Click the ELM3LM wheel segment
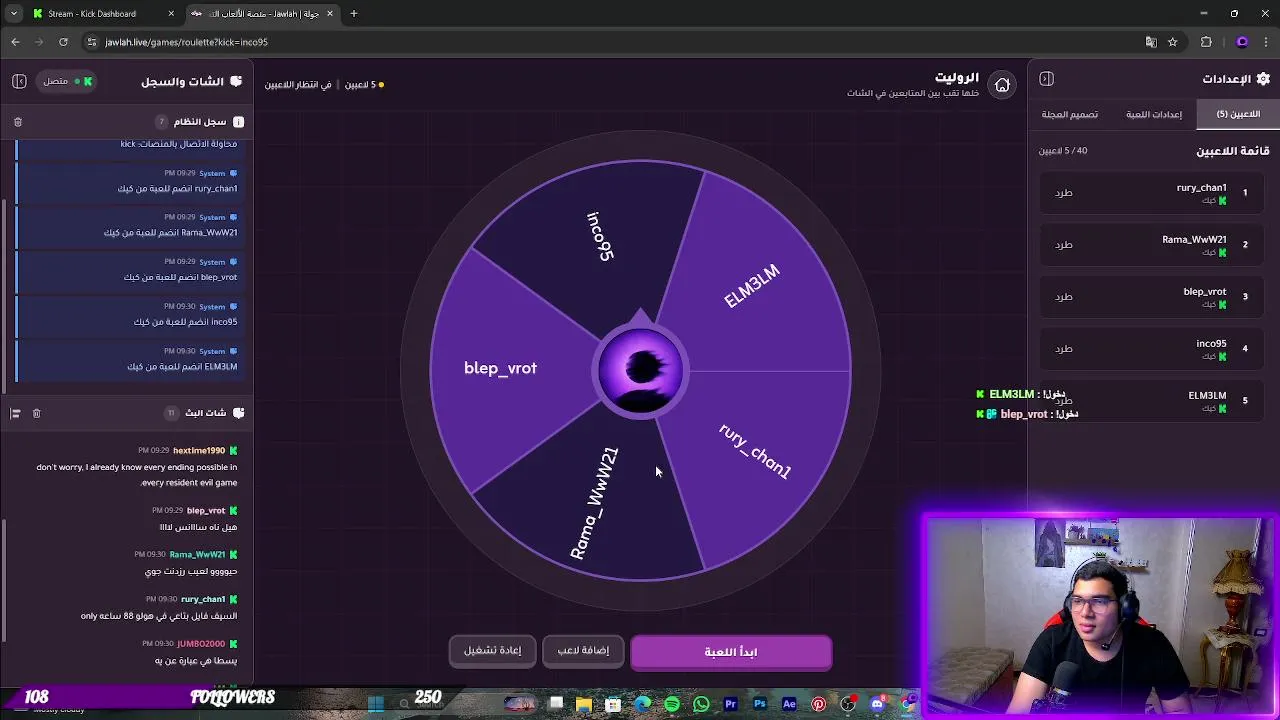 [x=752, y=286]
